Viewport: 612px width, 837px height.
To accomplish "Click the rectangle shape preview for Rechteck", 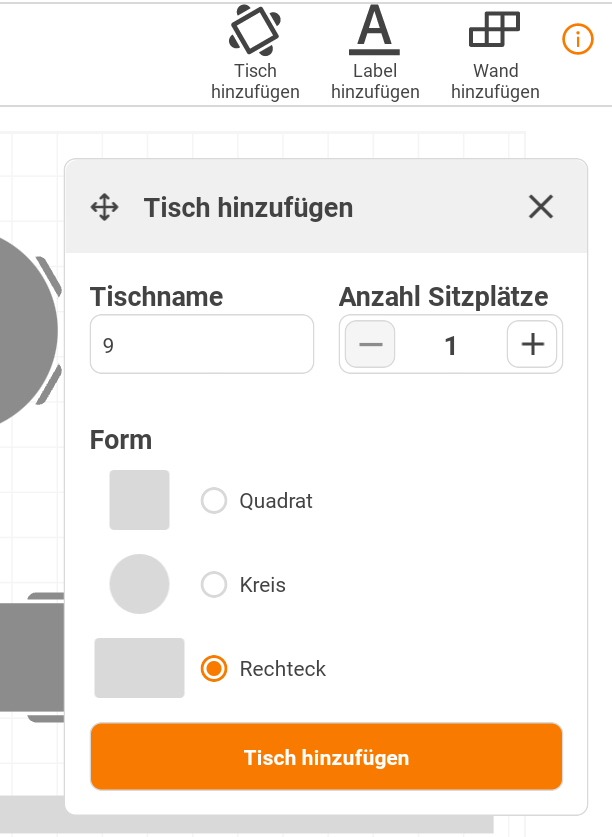I will 139,668.
